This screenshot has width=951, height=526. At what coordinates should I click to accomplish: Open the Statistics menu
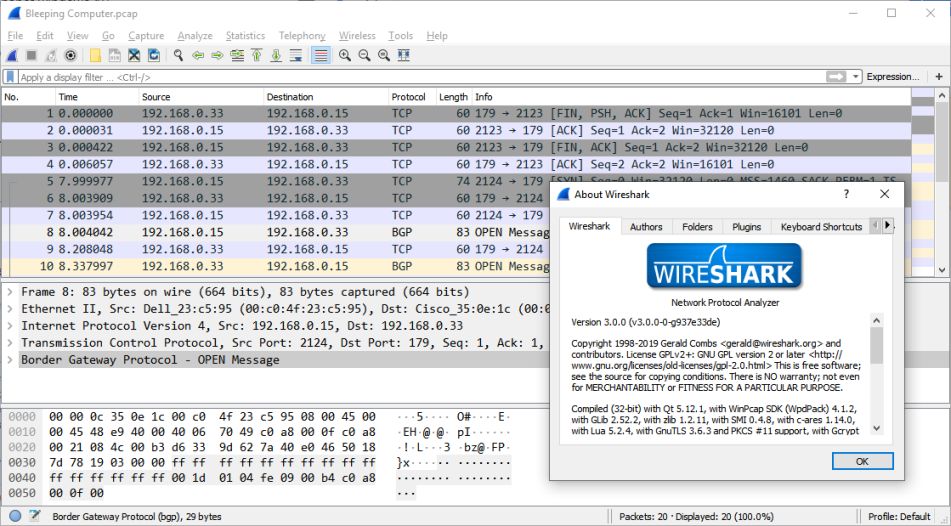(x=245, y=36)
